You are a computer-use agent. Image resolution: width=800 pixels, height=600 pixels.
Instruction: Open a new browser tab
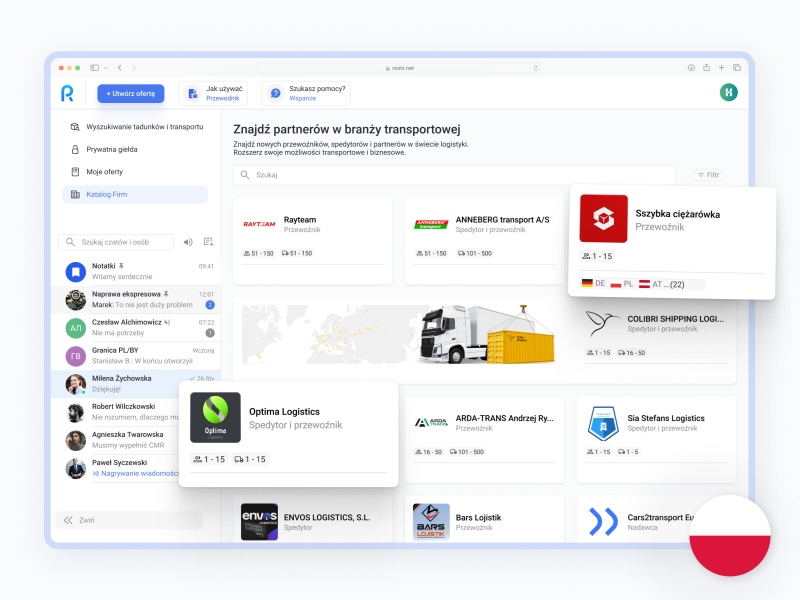point(721,67)
